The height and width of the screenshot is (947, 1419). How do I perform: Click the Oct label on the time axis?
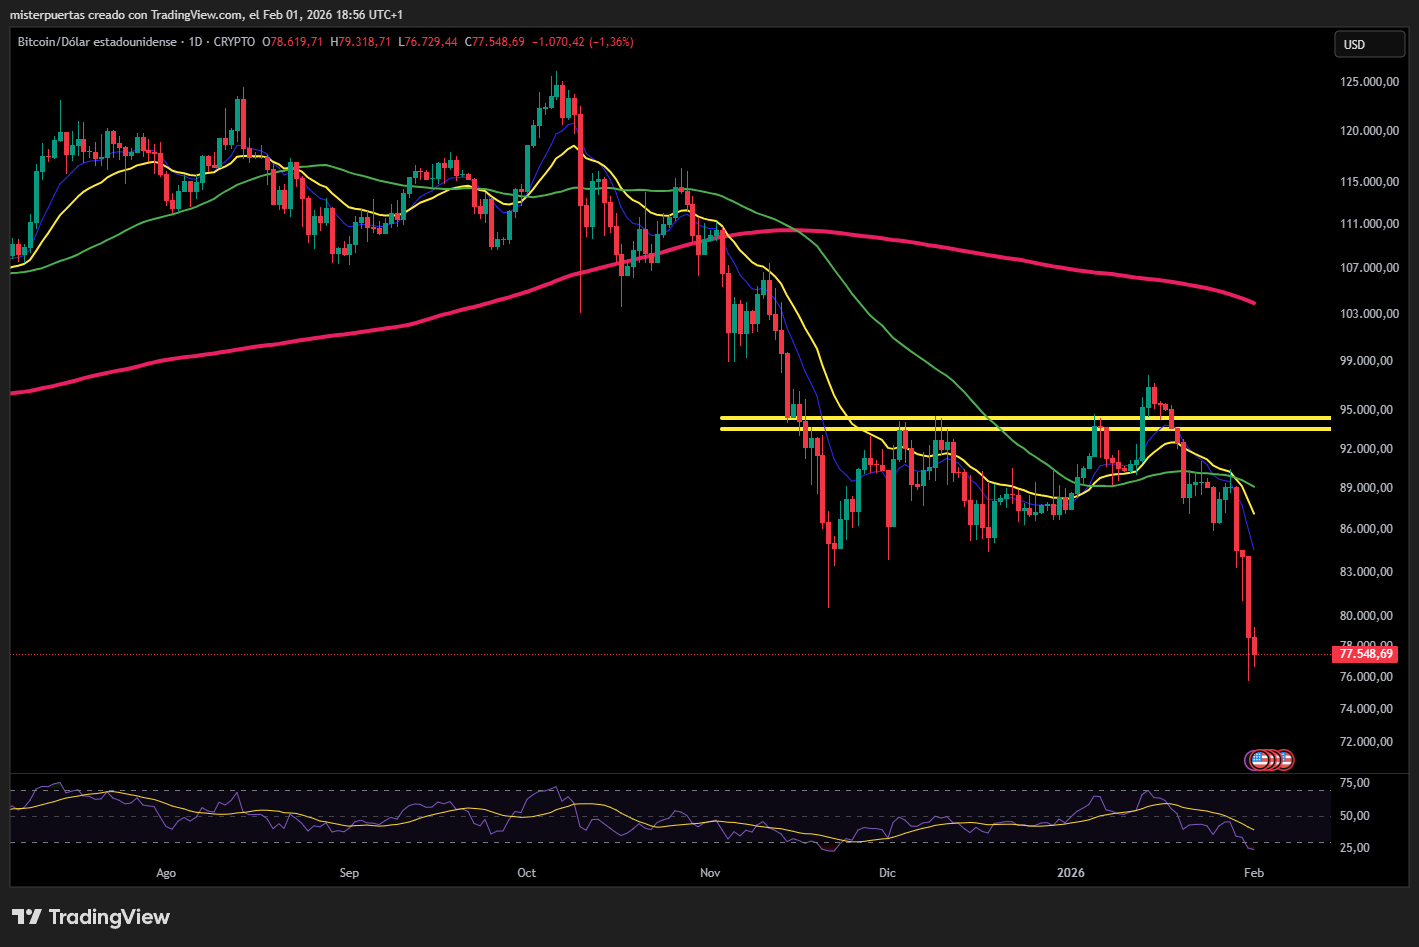(527, 873)
